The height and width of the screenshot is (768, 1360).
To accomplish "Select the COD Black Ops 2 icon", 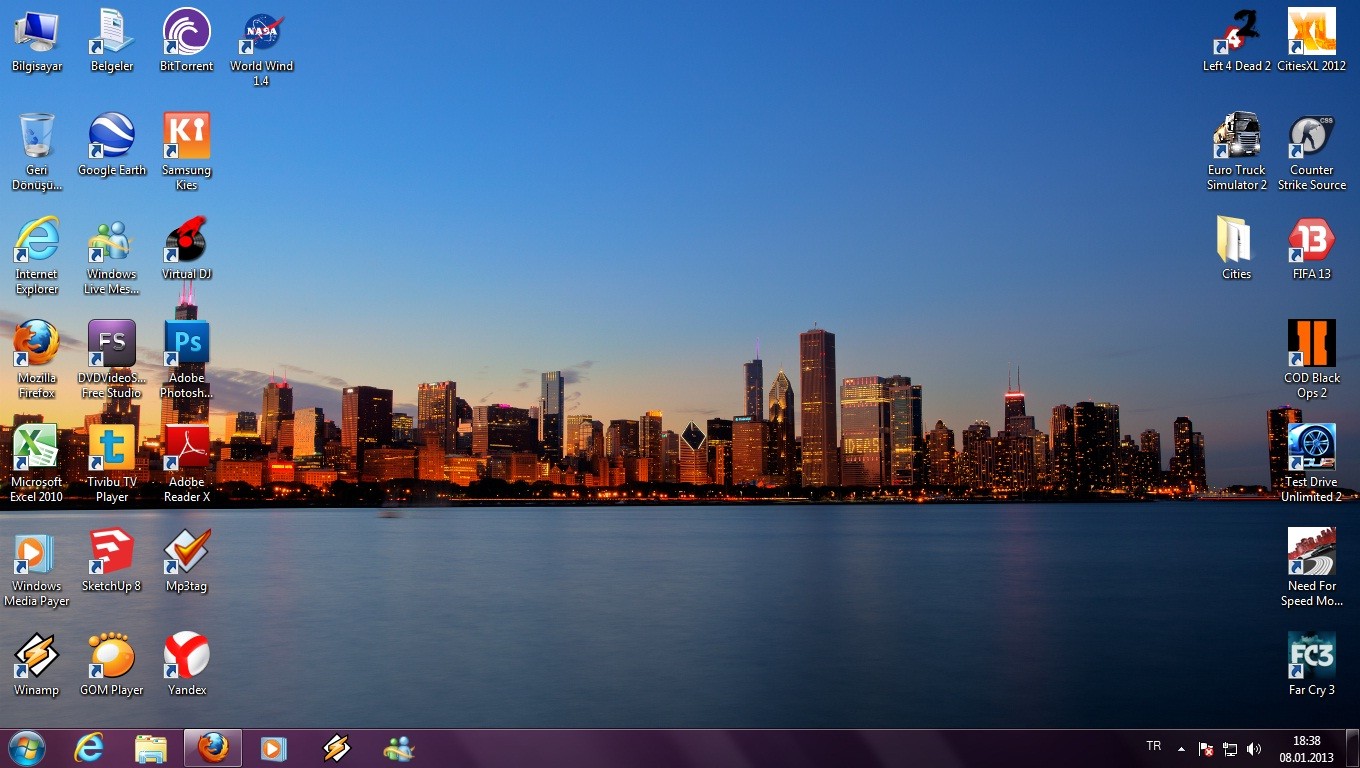I will (1312, 360).
